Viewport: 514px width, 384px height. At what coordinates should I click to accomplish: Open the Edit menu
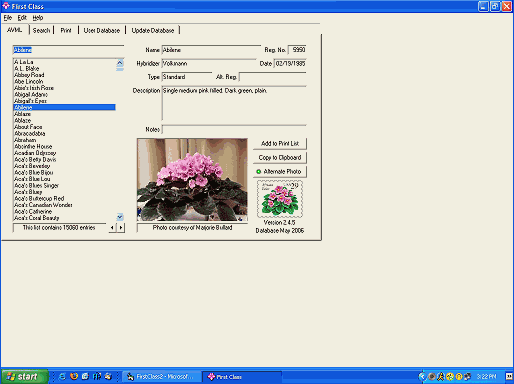pyautogui.click(x=22, y=18)
